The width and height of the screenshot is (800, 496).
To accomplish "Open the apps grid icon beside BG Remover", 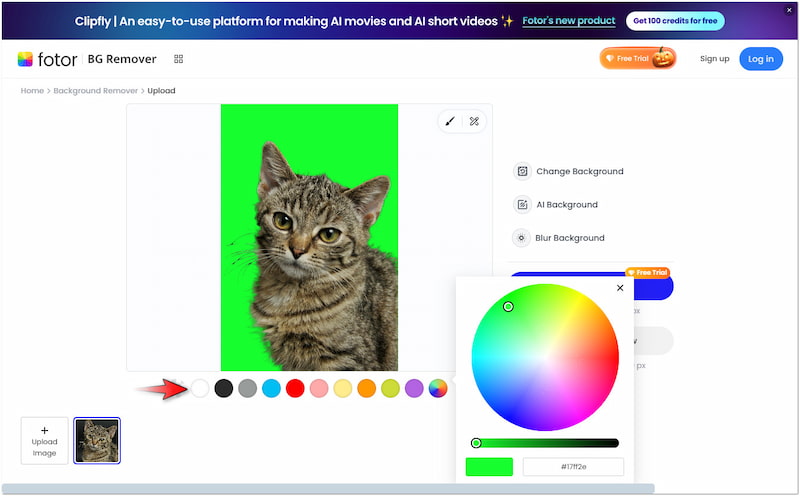I will click(x=178, y=59).
